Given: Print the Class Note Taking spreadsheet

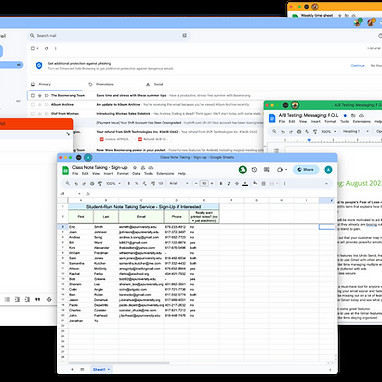Looking at the screenshot, I should pos(92,183).
